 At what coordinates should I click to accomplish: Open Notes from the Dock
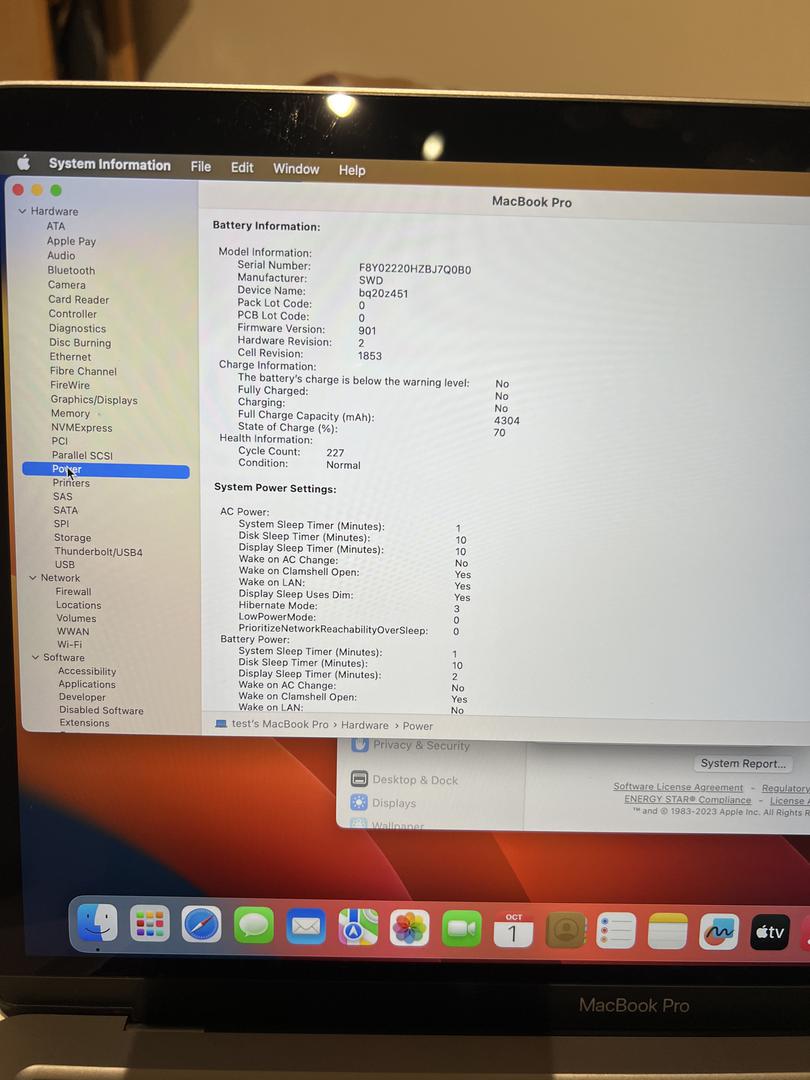pos(667,931)
